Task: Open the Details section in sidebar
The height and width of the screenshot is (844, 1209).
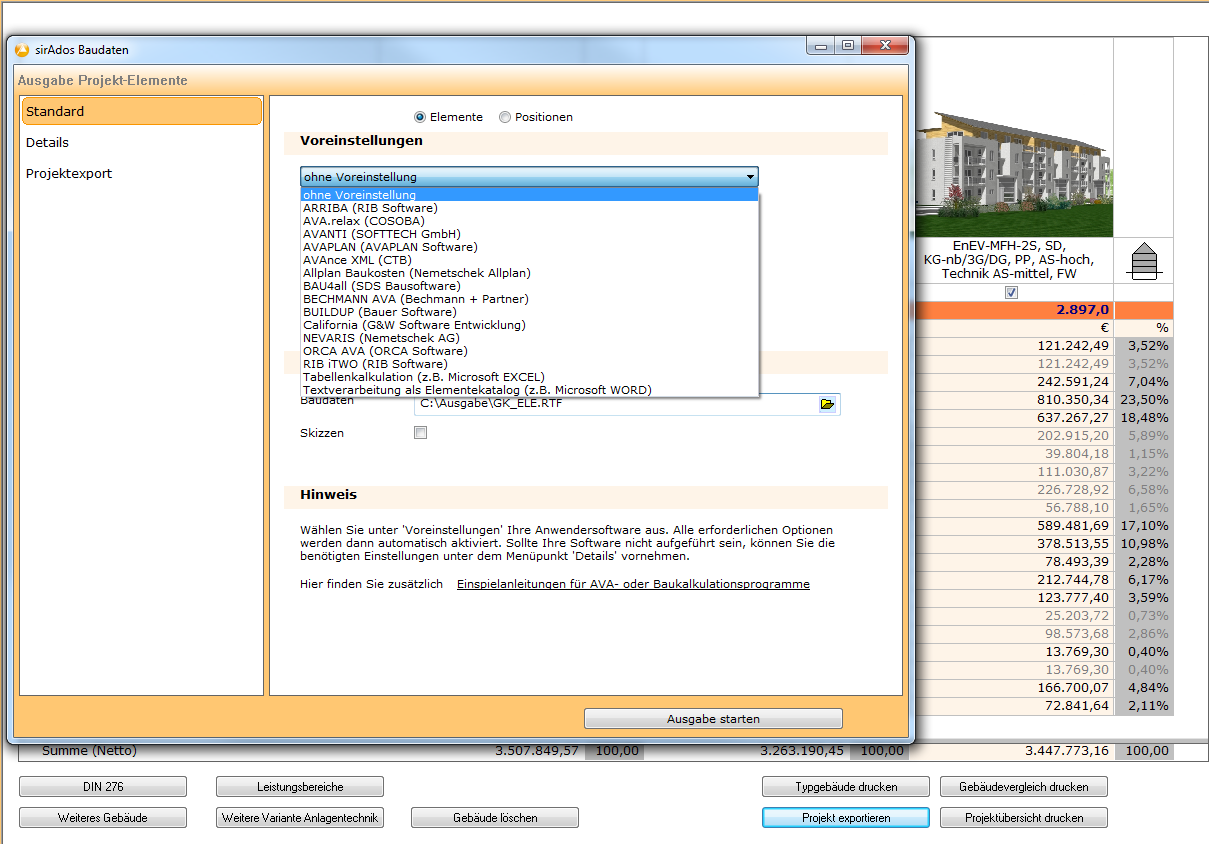Action: click(48, 143)
